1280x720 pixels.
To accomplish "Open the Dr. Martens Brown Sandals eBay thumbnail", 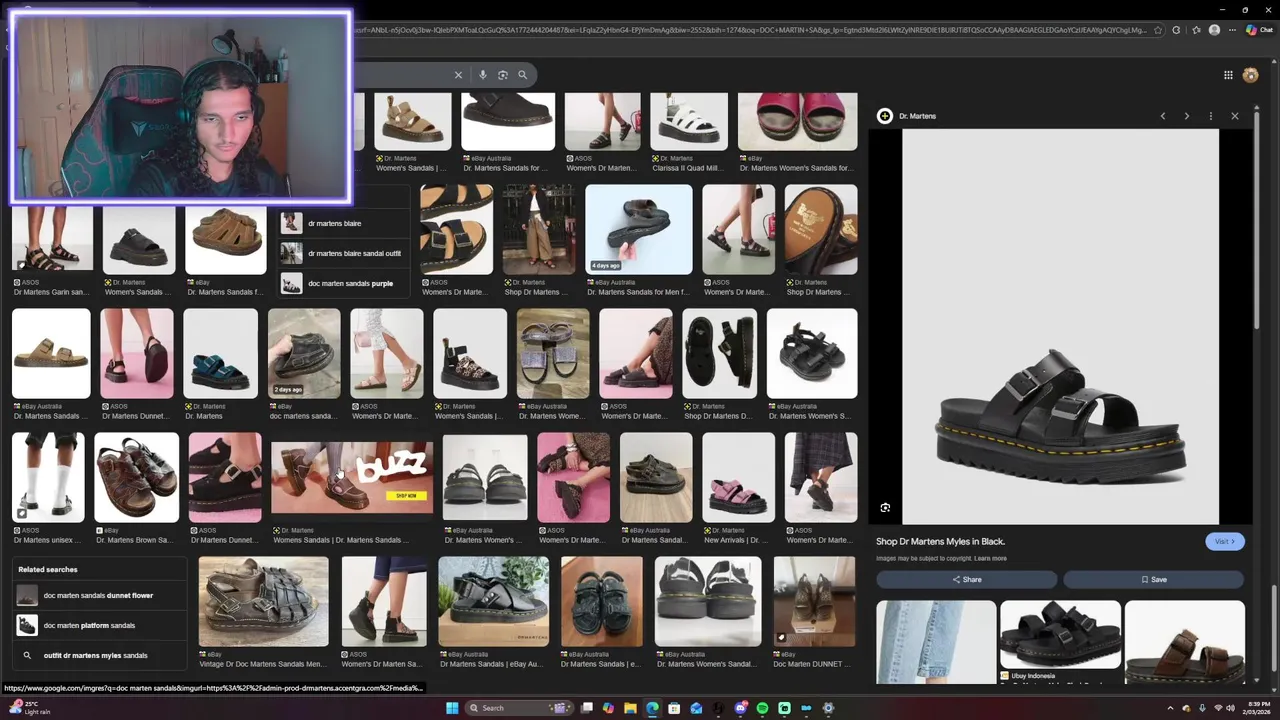I will click(136, 477).
